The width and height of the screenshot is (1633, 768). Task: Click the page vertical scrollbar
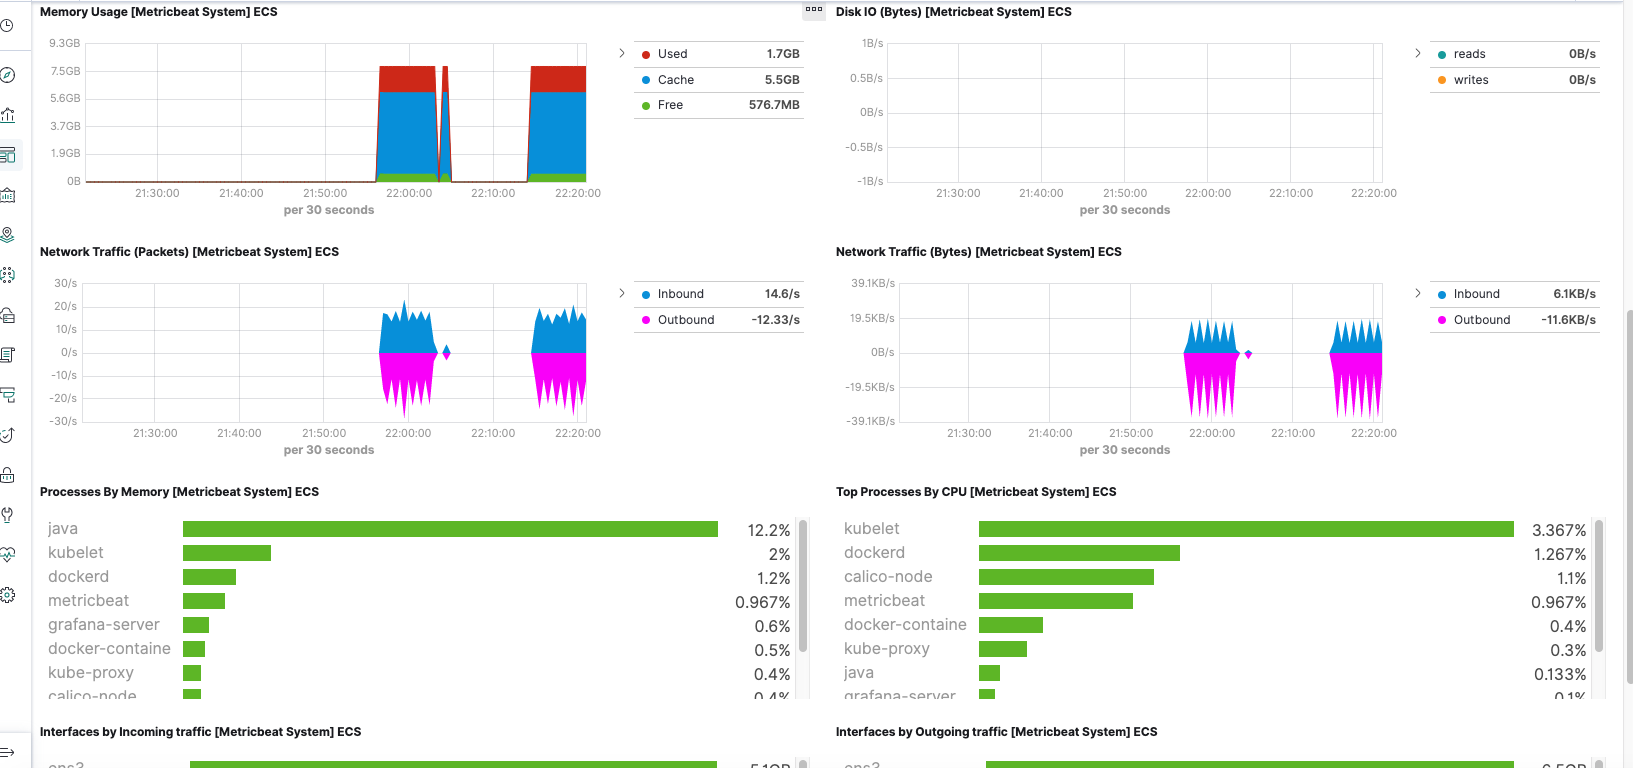tap(1629, 495)
